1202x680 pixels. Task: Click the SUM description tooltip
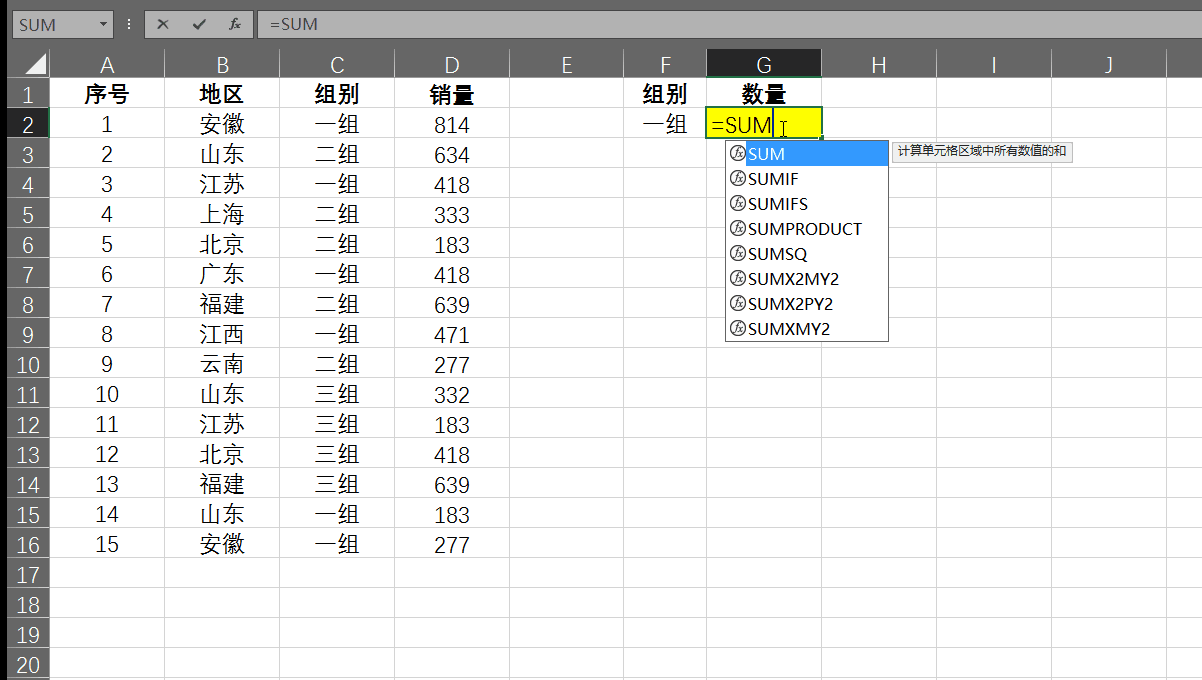tap(982, 152)
